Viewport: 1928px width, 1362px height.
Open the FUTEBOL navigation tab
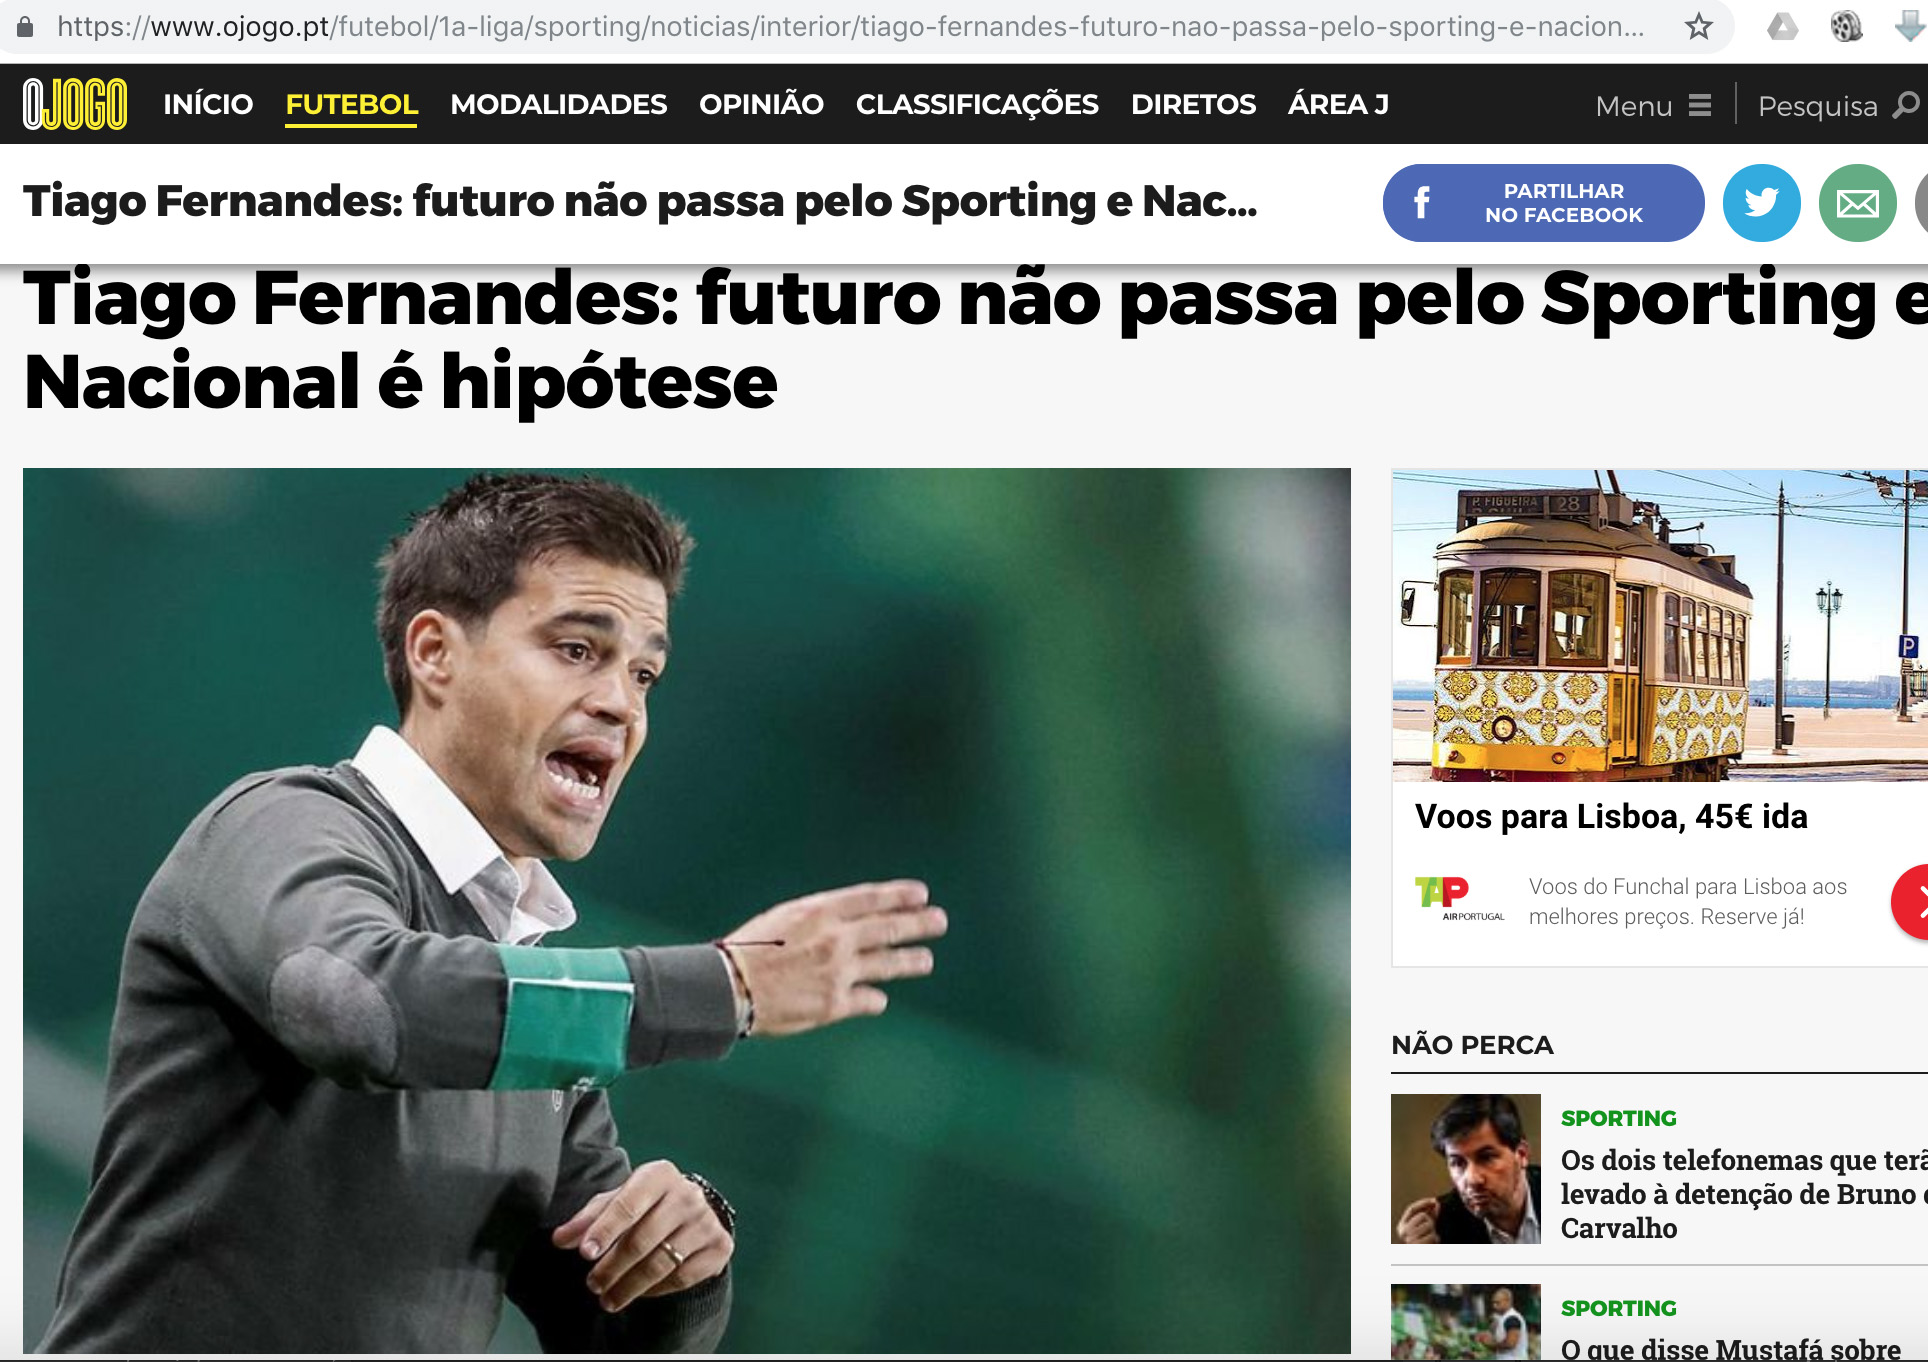(351, 105)
